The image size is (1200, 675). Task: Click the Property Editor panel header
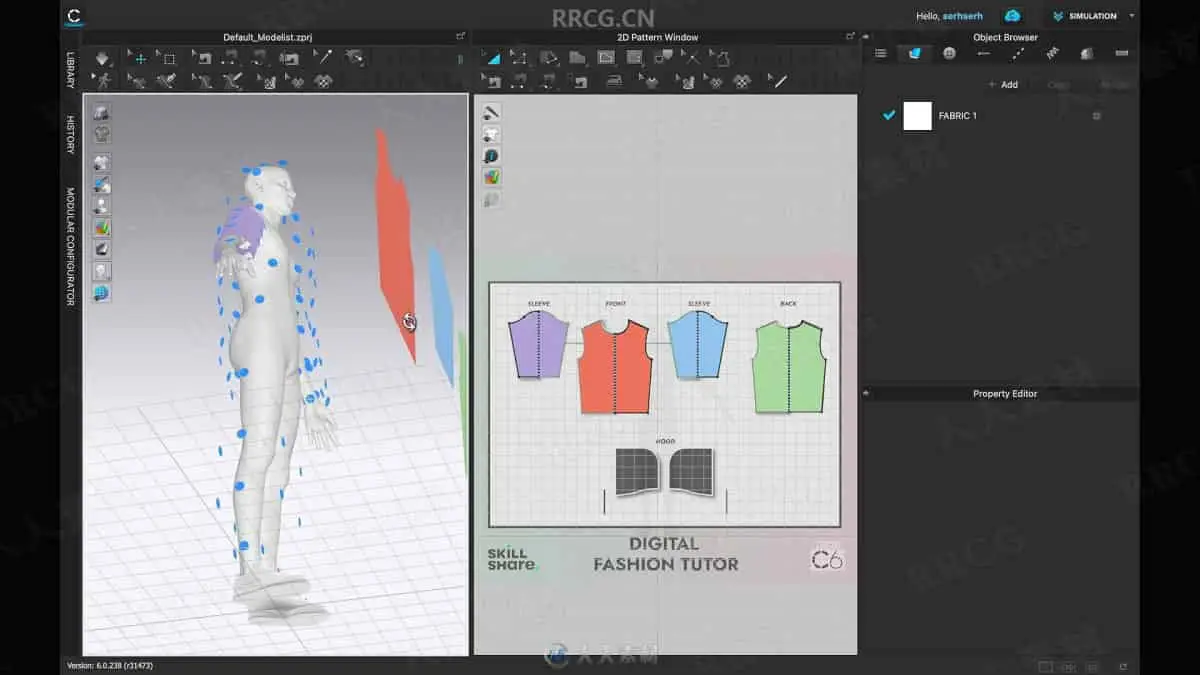(1004, 394)
